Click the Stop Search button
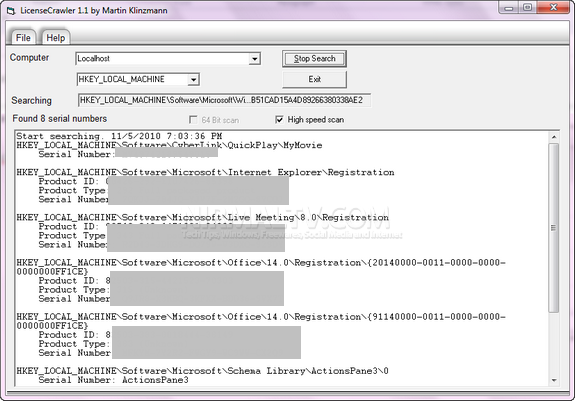The image size is (575, 401). [314, 59]
